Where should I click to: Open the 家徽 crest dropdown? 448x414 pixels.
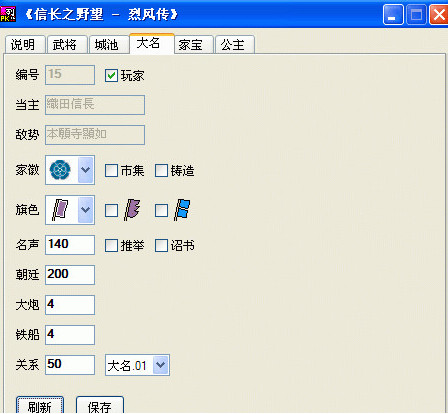point(85,170)
